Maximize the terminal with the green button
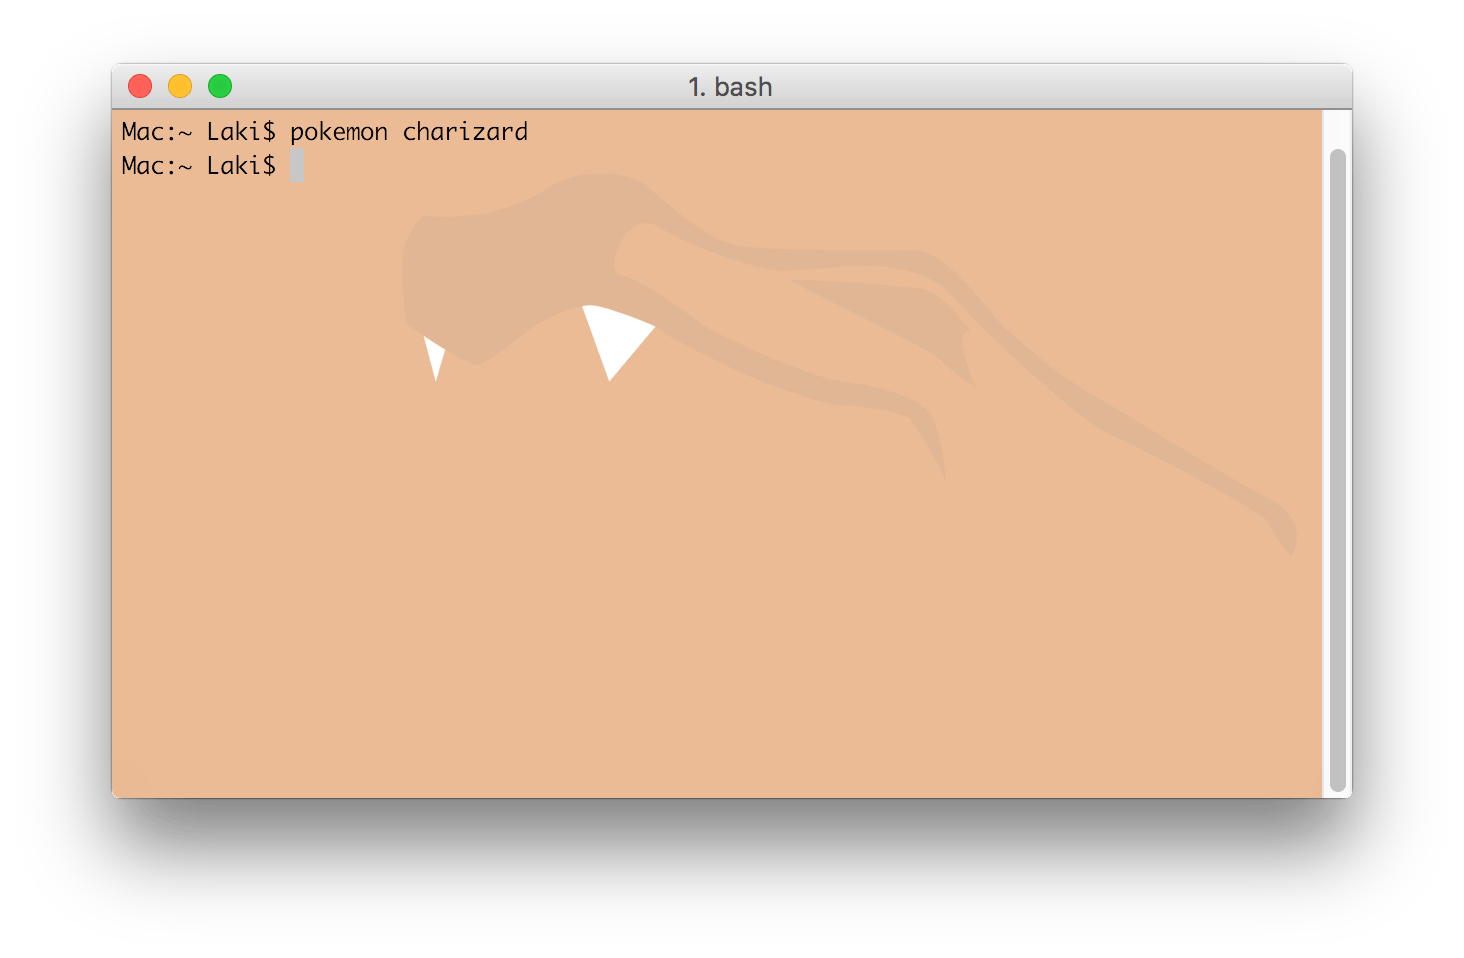Image resolution: width=1464 pixels, height=958 pixels. [x=220, y=87]
